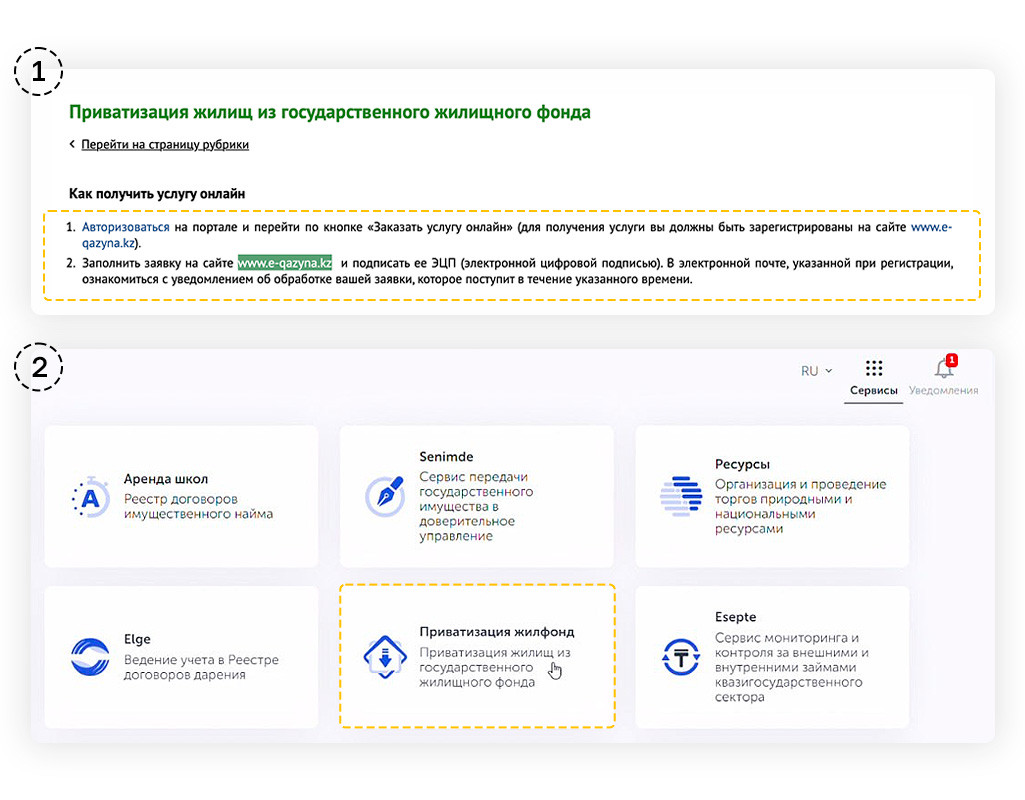Viewport: 1025px width, 800px height.
Task: Open the Esepte service card
Action: point(772,657)
